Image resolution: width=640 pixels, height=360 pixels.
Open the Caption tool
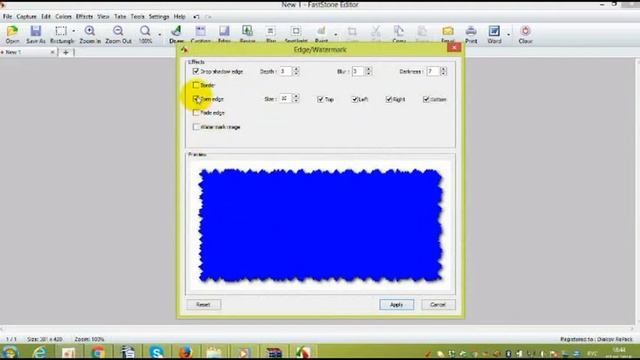coord(200,34)
